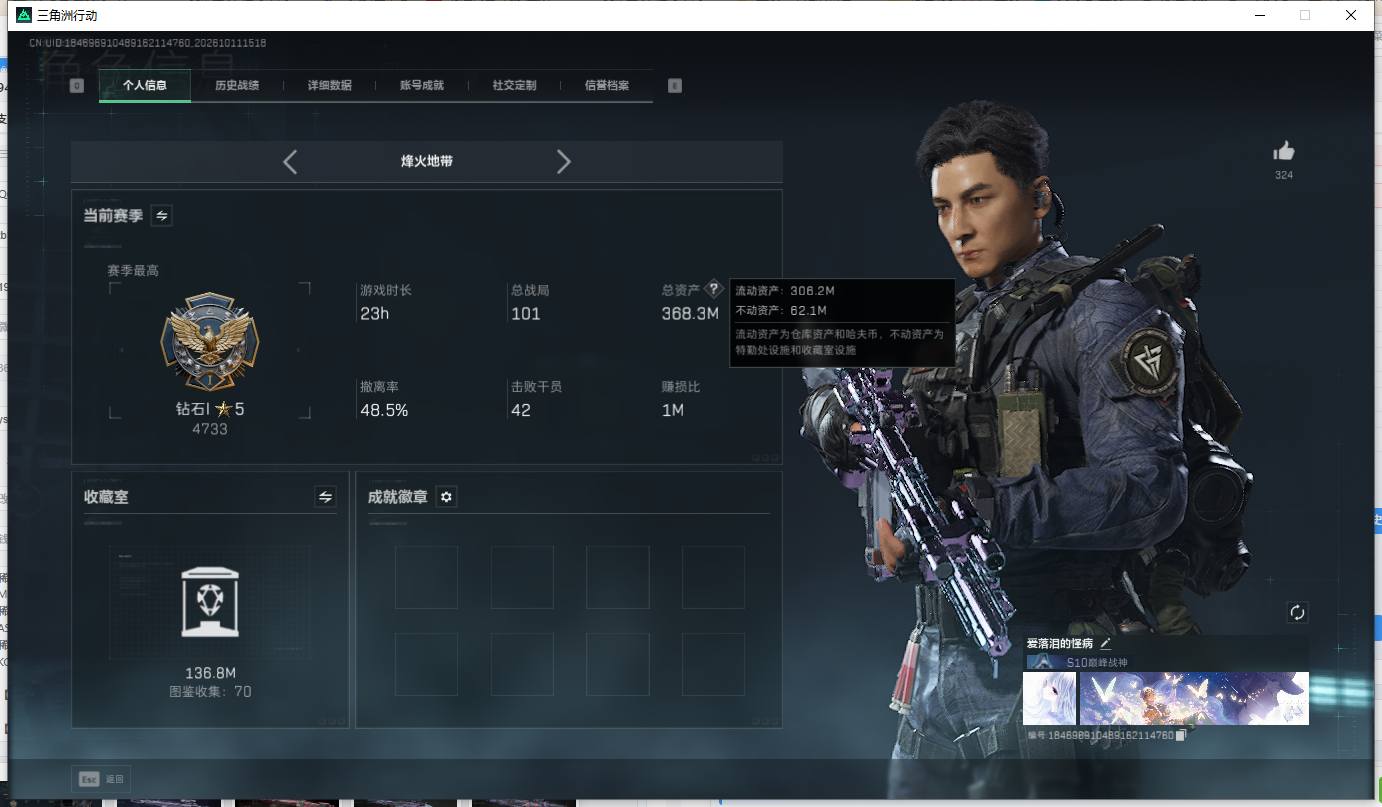Click the 钻石I rank label
The height and width of the screenshot is (807, 1382).
210,409
